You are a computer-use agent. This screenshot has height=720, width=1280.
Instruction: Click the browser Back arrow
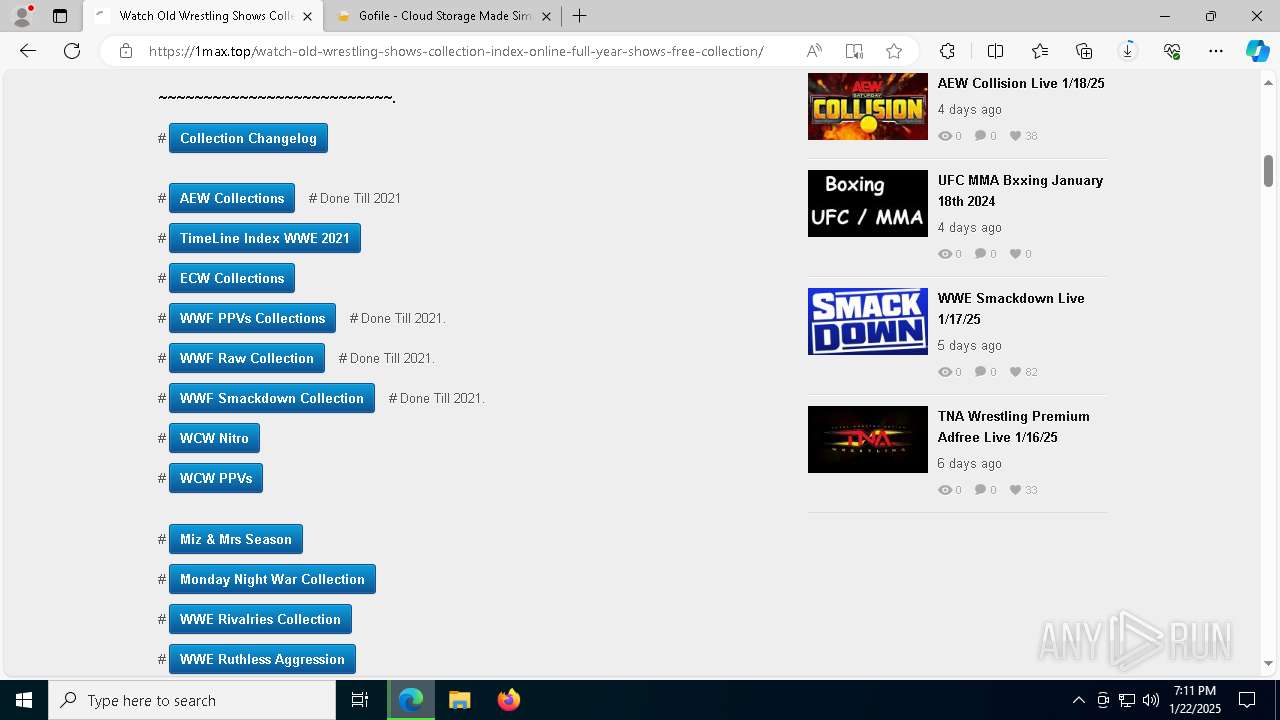[x=28, y=51]
